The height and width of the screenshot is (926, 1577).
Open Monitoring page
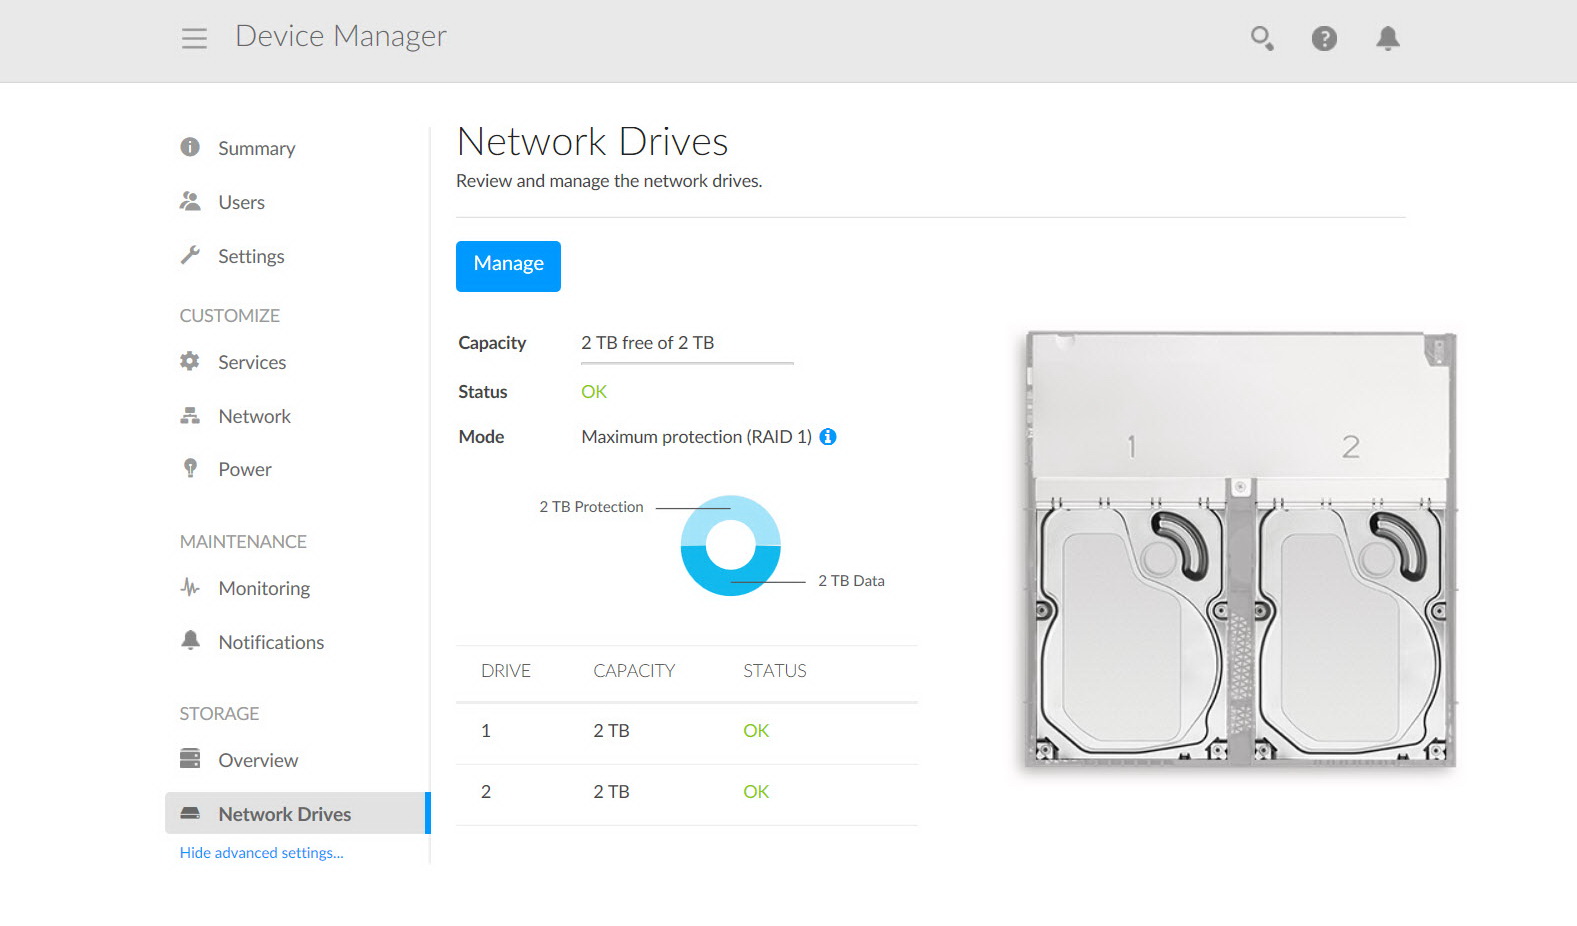coord(264,588)
